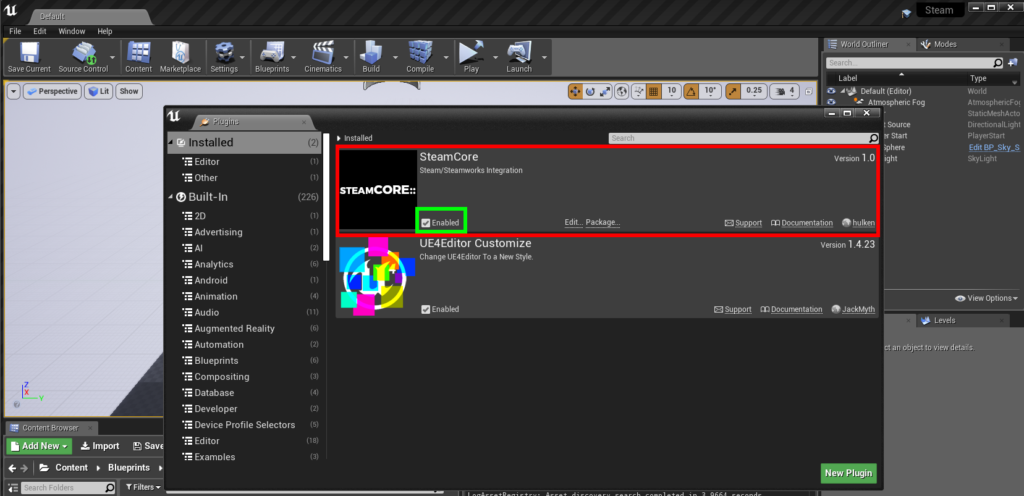Open the rotation snap 10° dropdown

pyautogui.click(x=709, y=91)
